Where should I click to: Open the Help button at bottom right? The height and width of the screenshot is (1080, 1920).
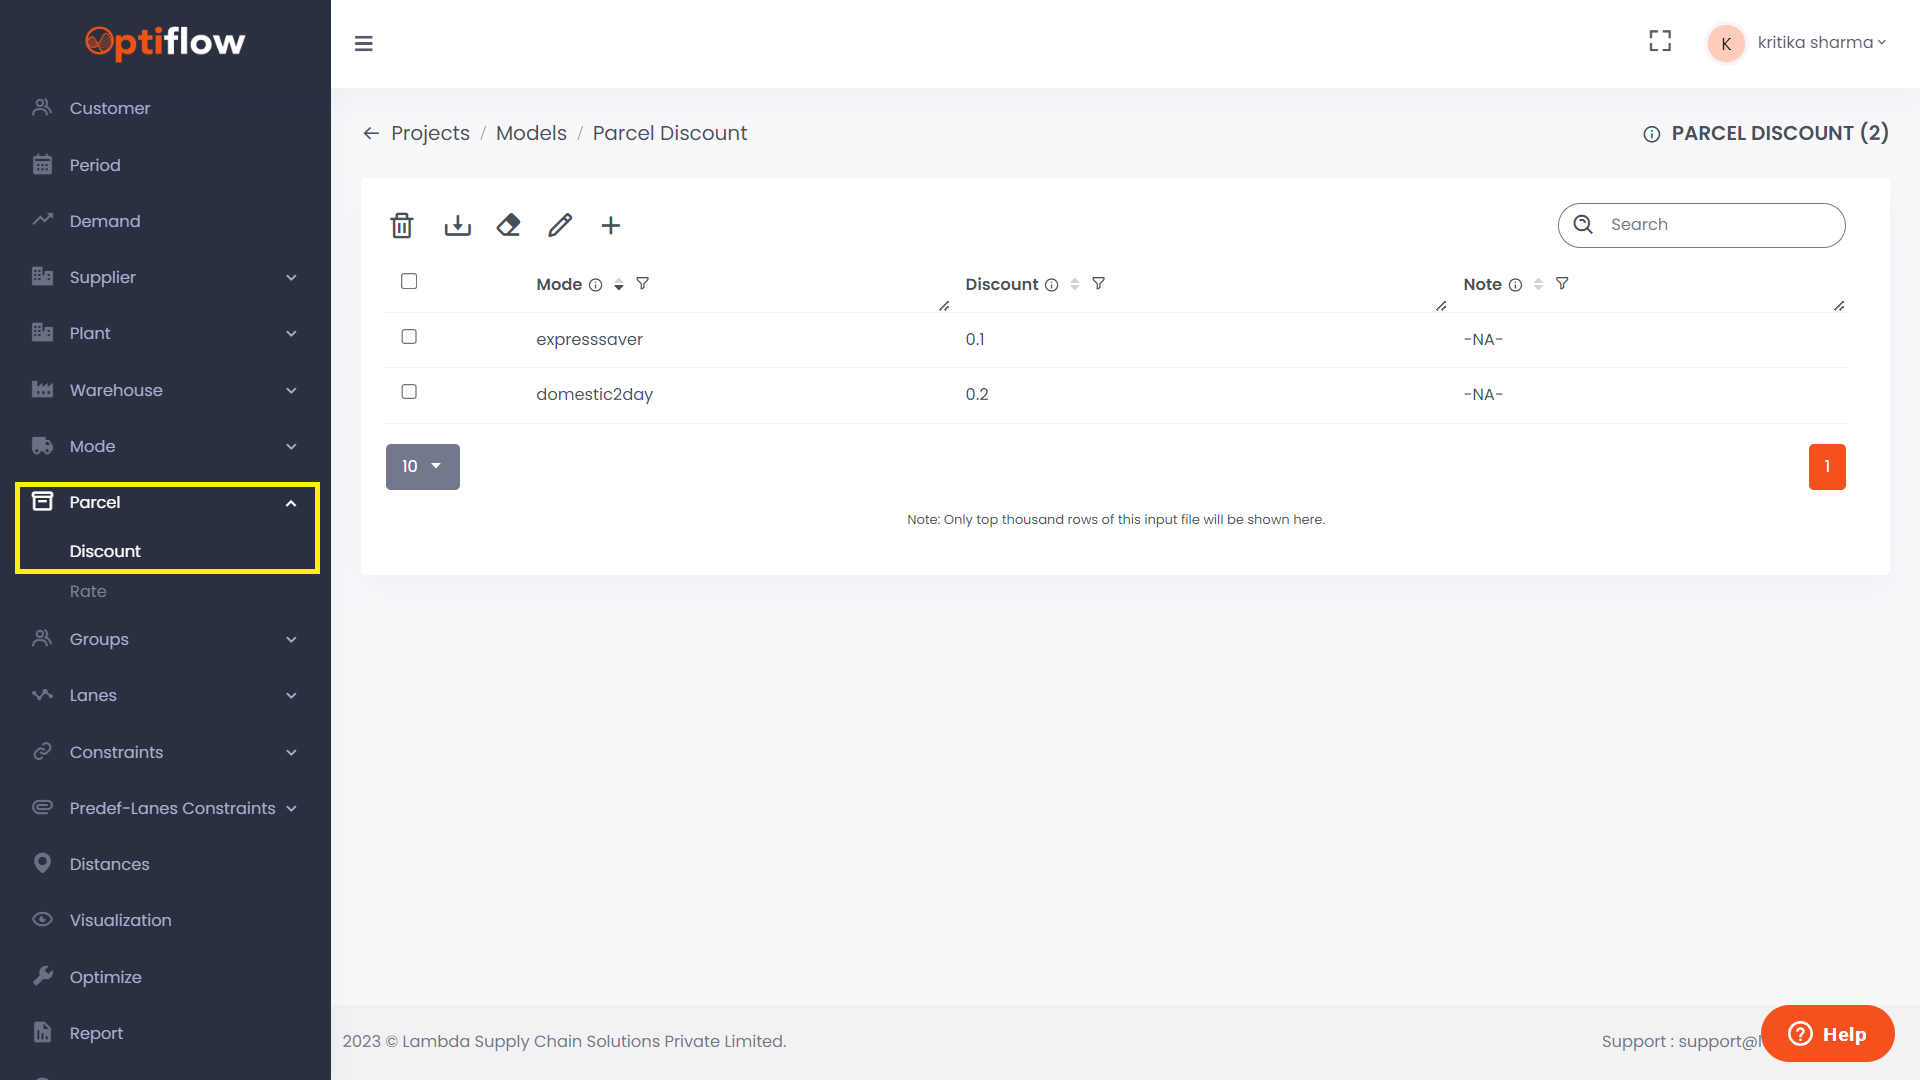click(1827, 1033)
